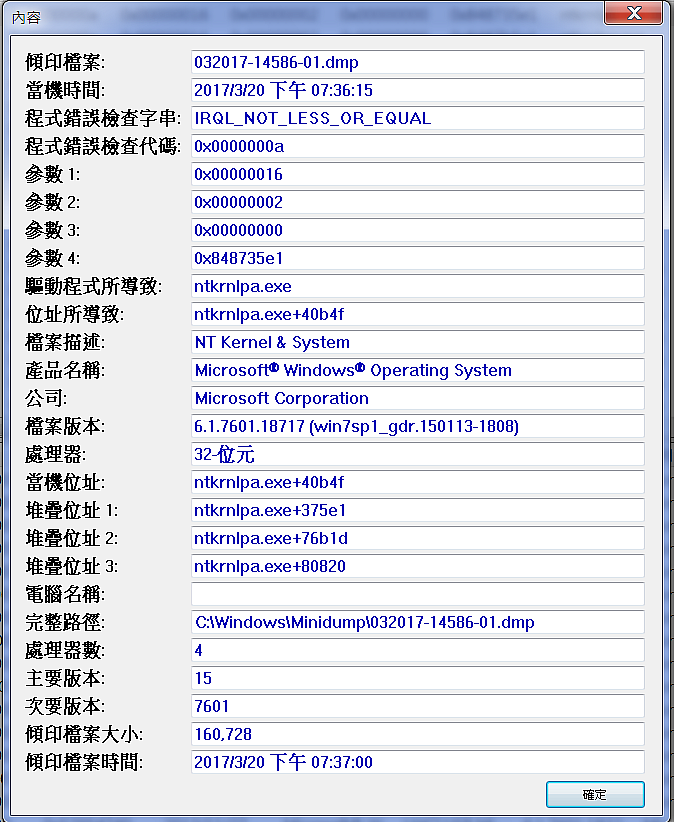
Task: Click the 處理器數 field showing 4
Action: [x=418, y=650]
